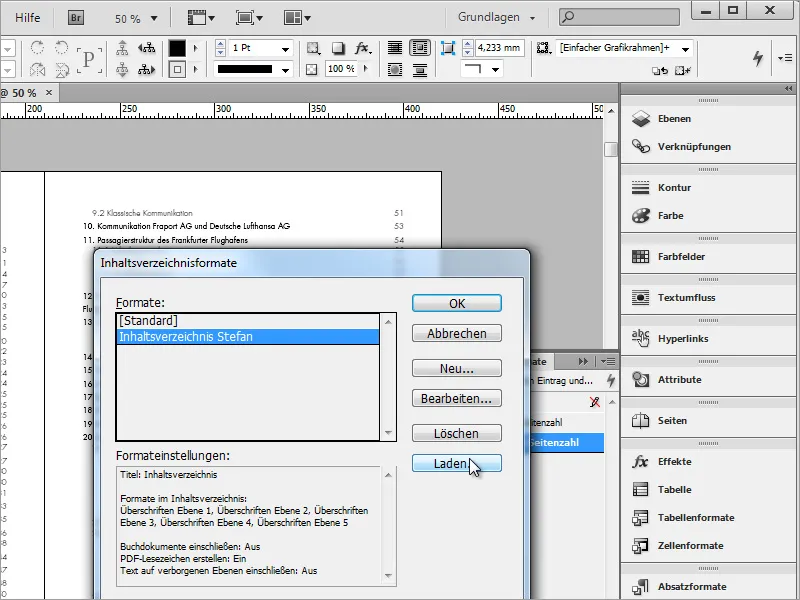Viewport: 800px width, 600px height.
Task: Open the view options dropdown
Action: point(201,18)
